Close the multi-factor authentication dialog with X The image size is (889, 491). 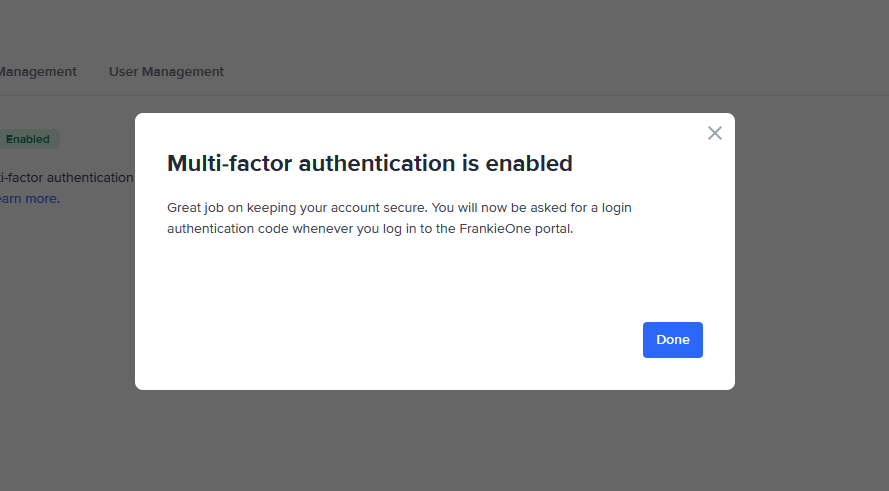[714, 133]
